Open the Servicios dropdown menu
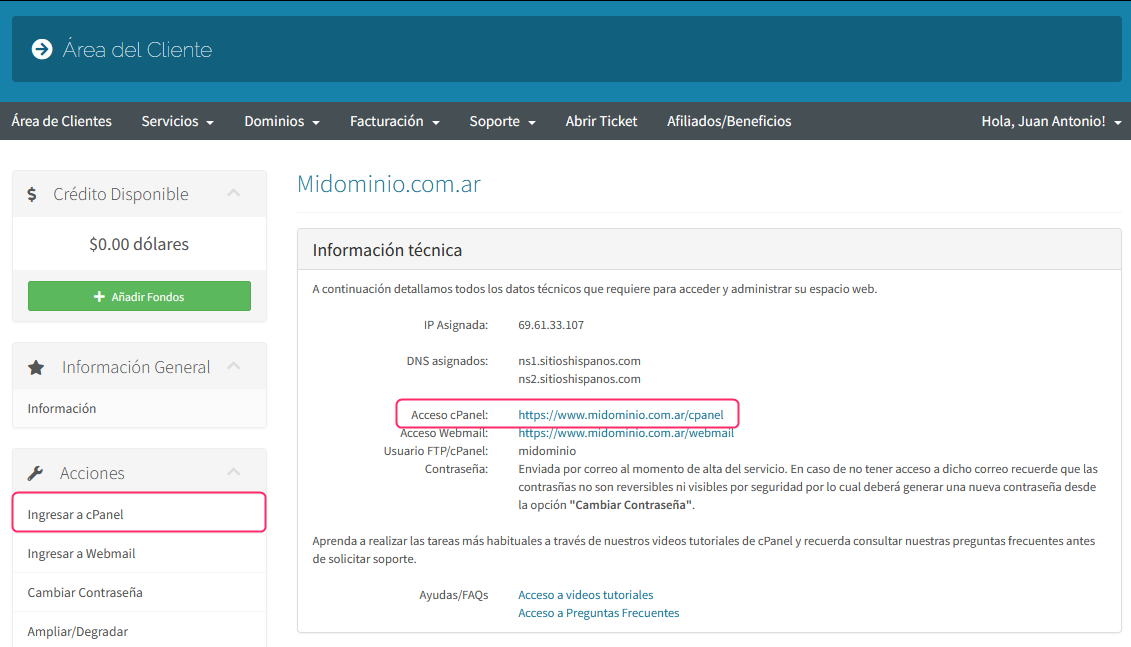 pos(177,121)
